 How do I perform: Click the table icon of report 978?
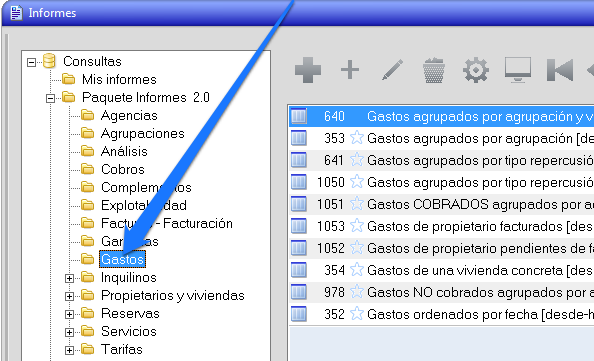coord(299,292)
